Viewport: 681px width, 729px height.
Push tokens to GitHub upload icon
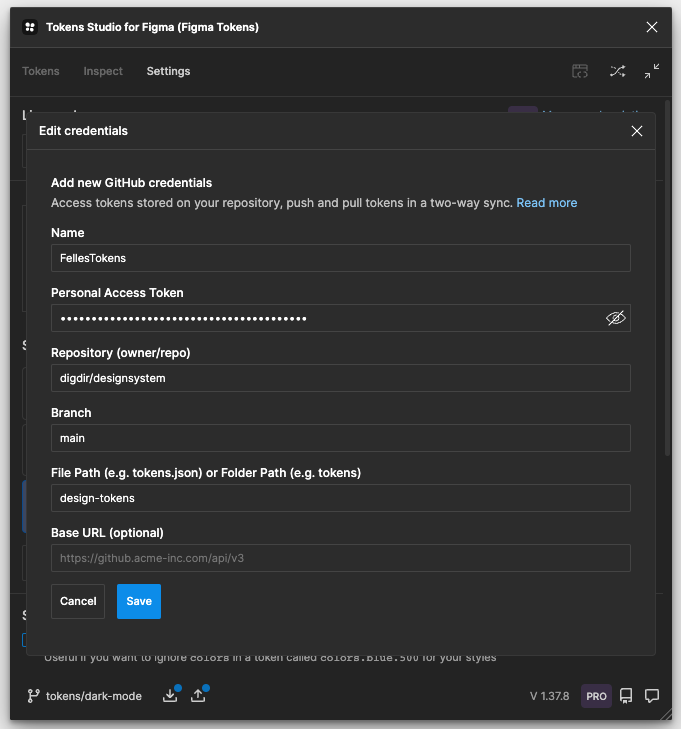198,696
